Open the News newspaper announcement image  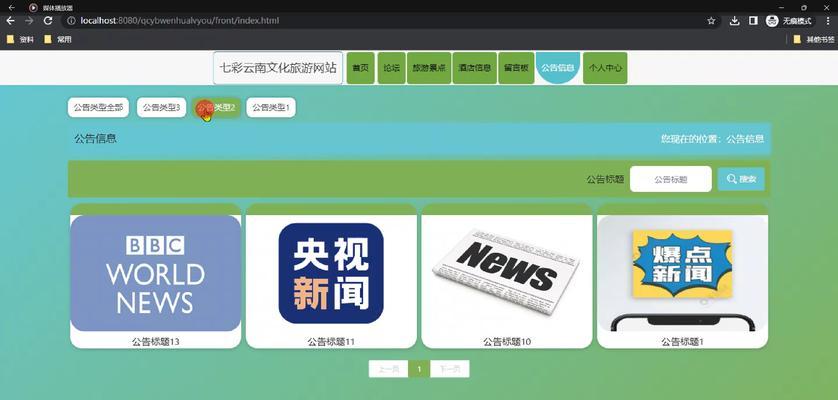[x=507, y=273]
